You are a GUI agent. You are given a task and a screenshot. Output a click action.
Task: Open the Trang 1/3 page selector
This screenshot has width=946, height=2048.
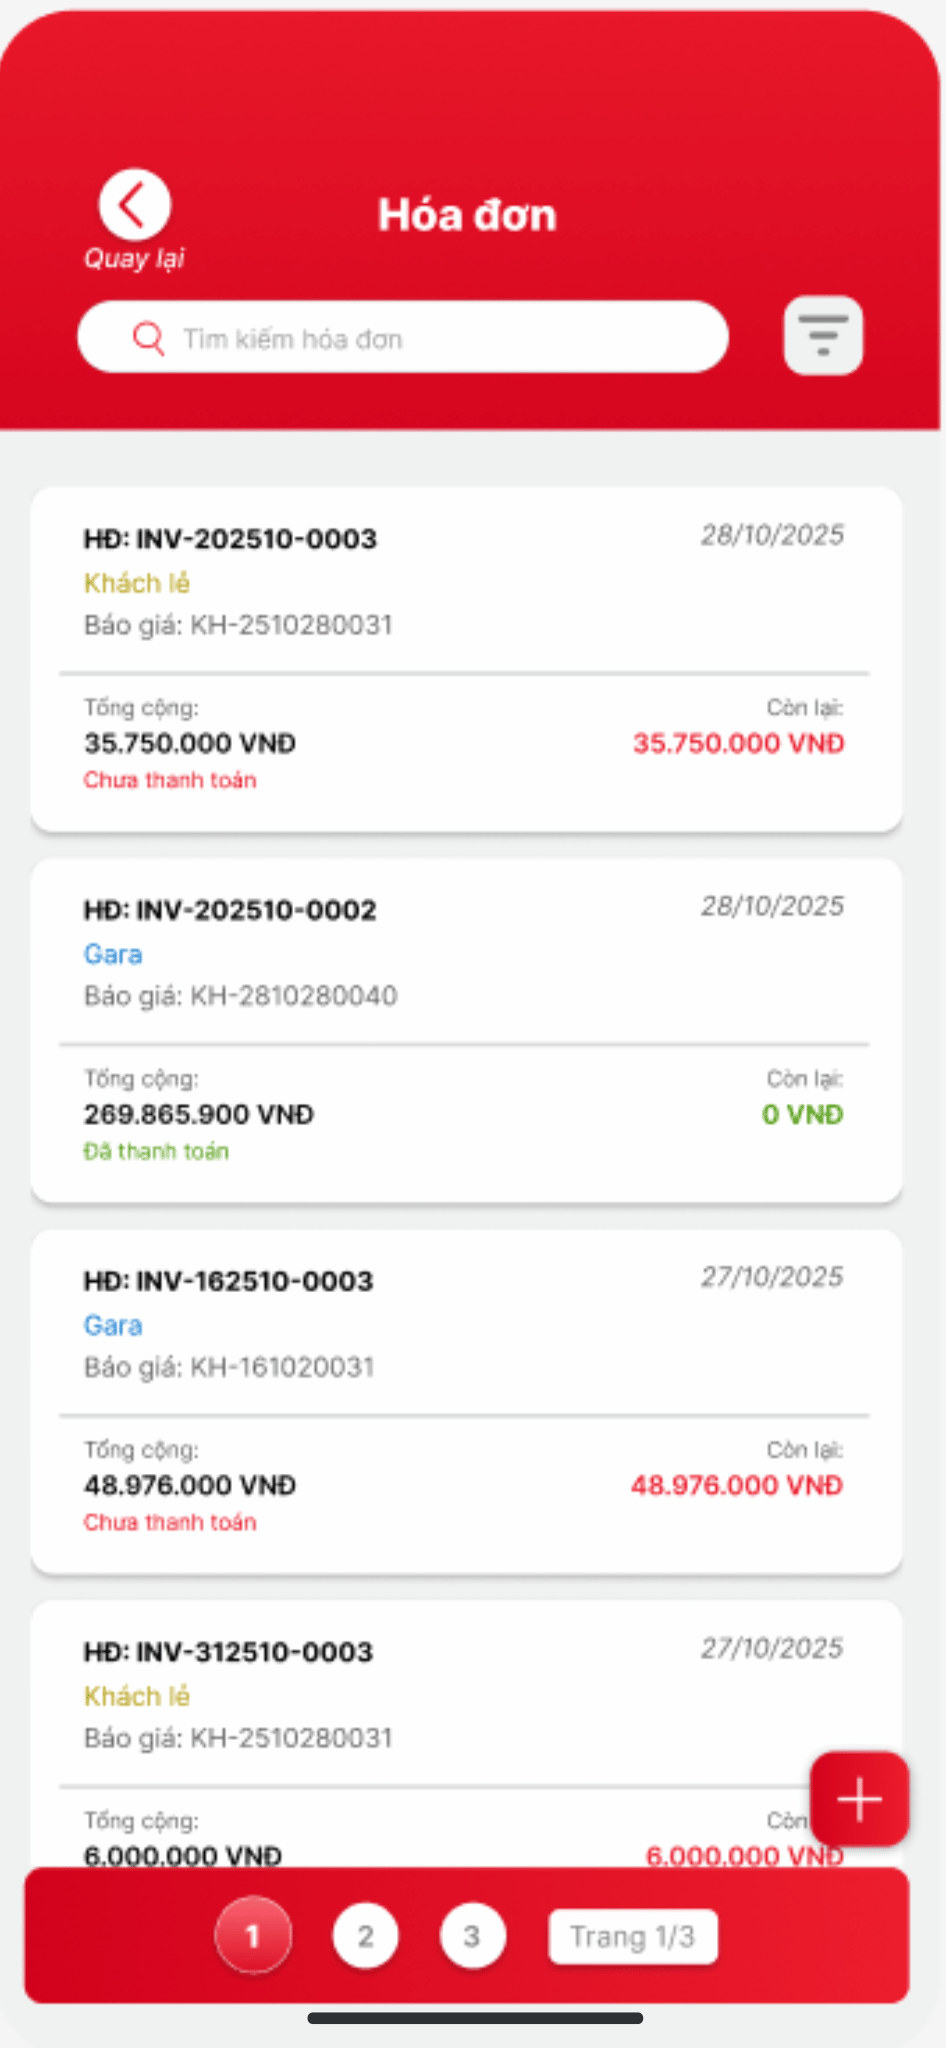[x=632, y=1937]
